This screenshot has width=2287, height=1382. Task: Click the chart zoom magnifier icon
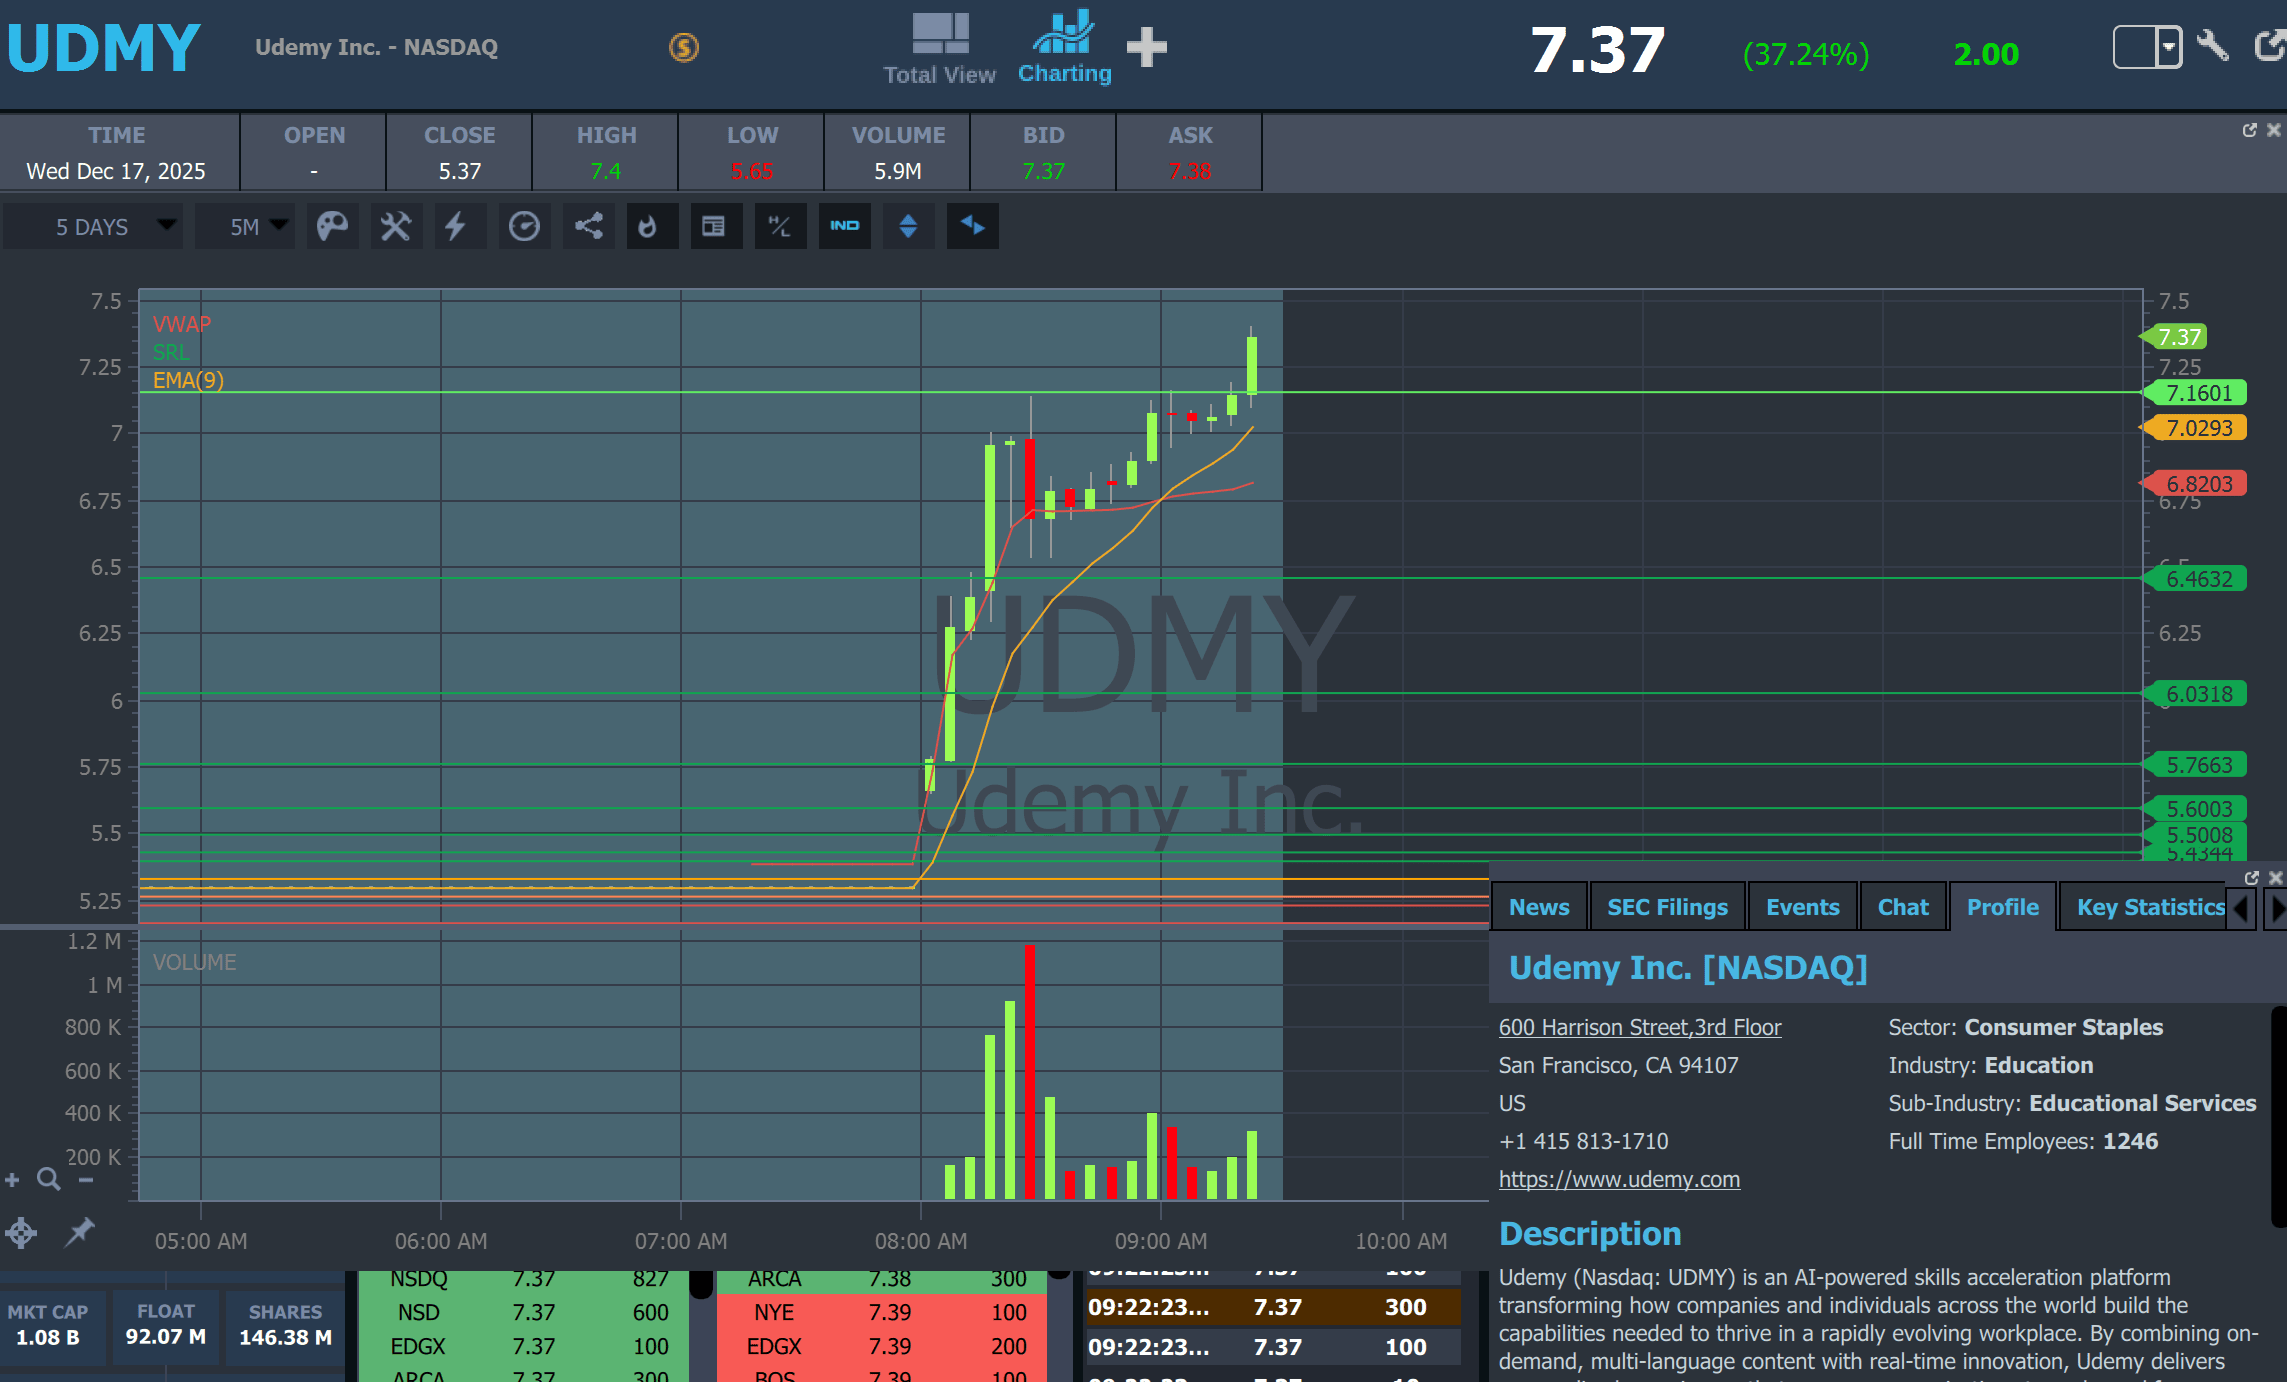[48, 1179]
